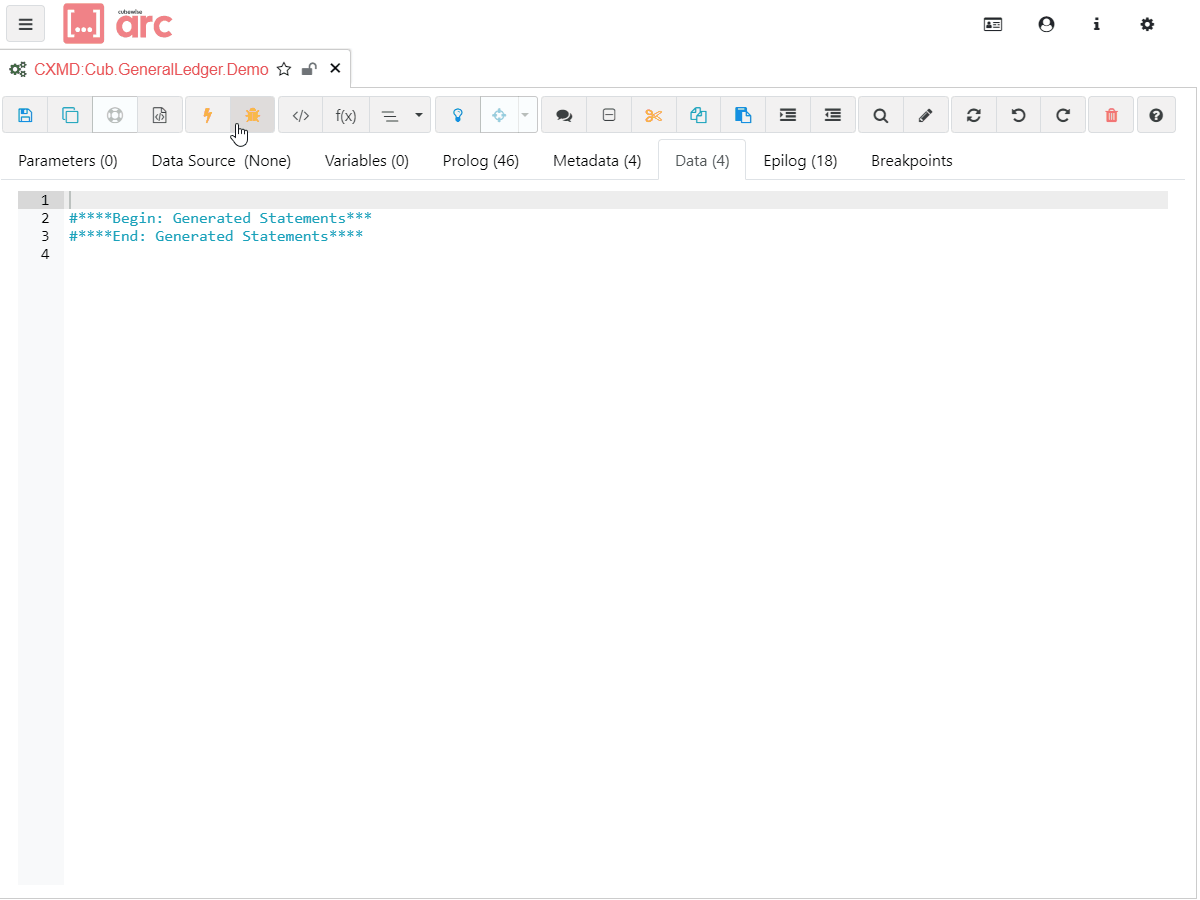Click the code file icon in toolbar
Image resolution: width=1200 pixels, height=900 pixels.
[160, 115]
